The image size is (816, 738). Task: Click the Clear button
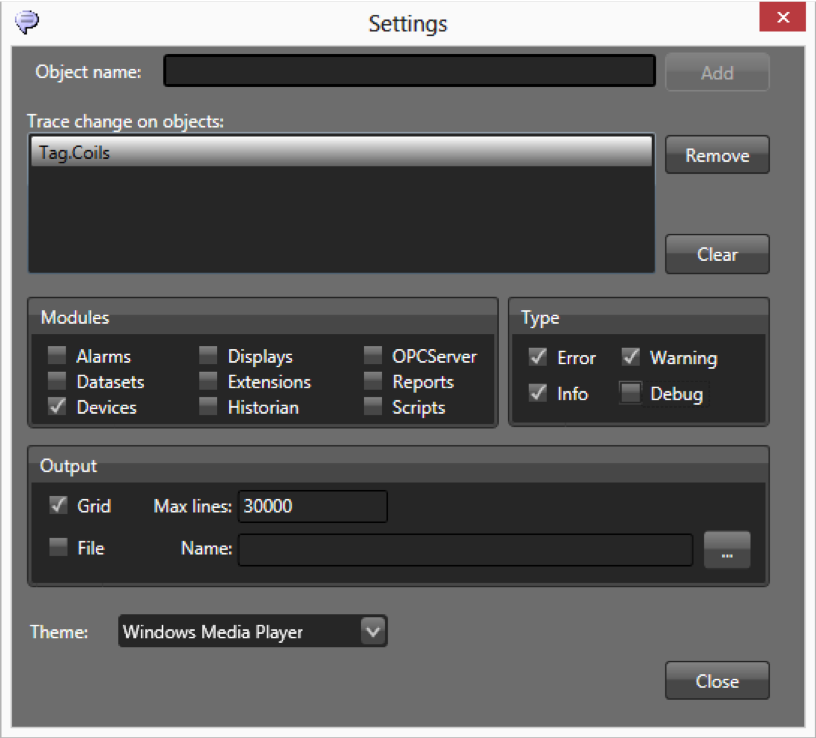[x=717, y=254]
